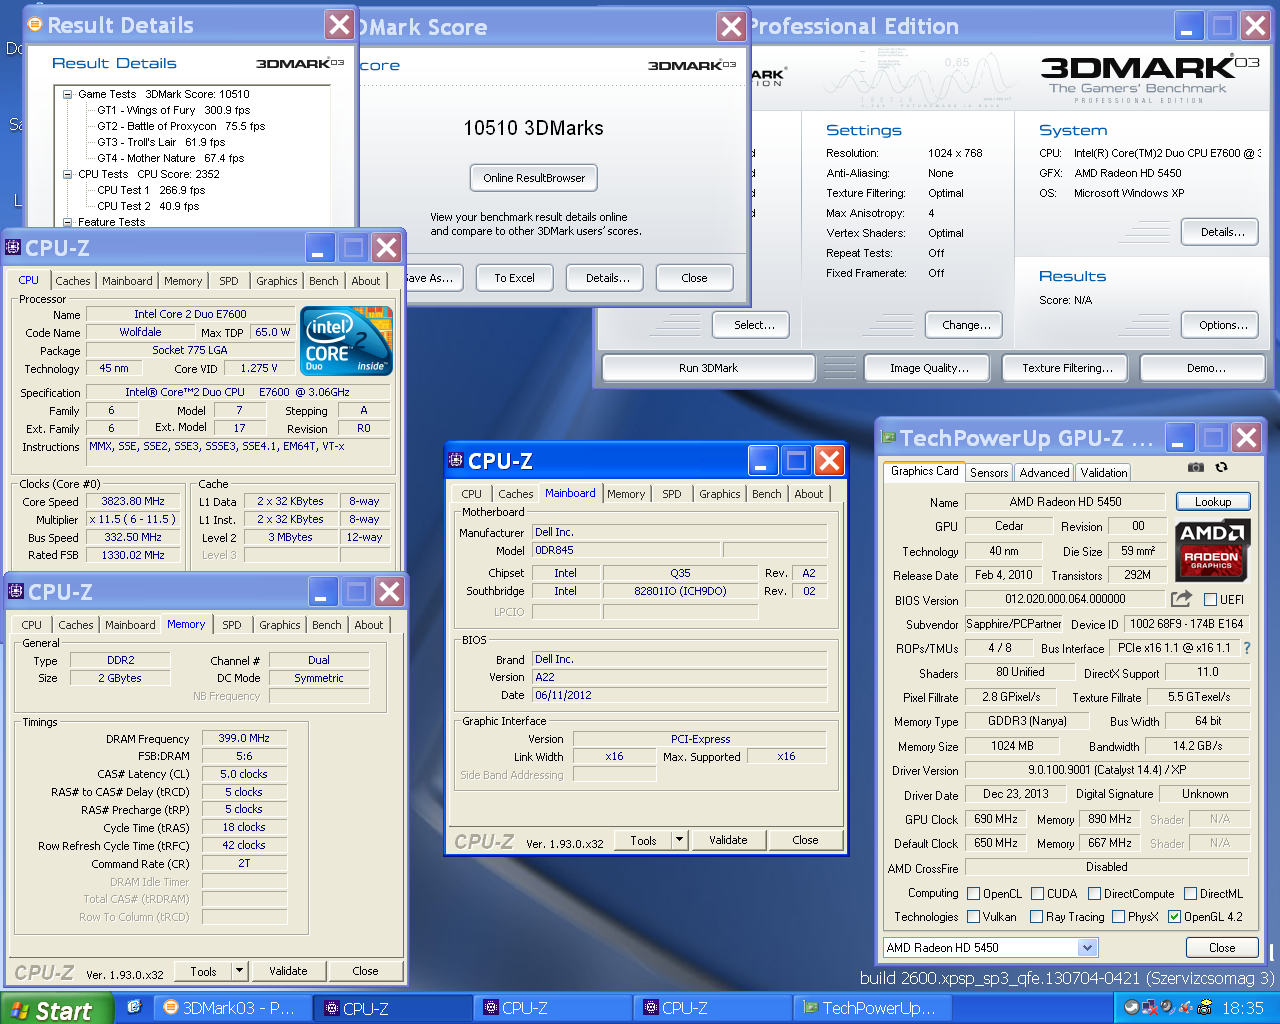Toggle the UEFI checkbox in GPU-Z
The image size is (1280, 1024).
coord(1210,600)
